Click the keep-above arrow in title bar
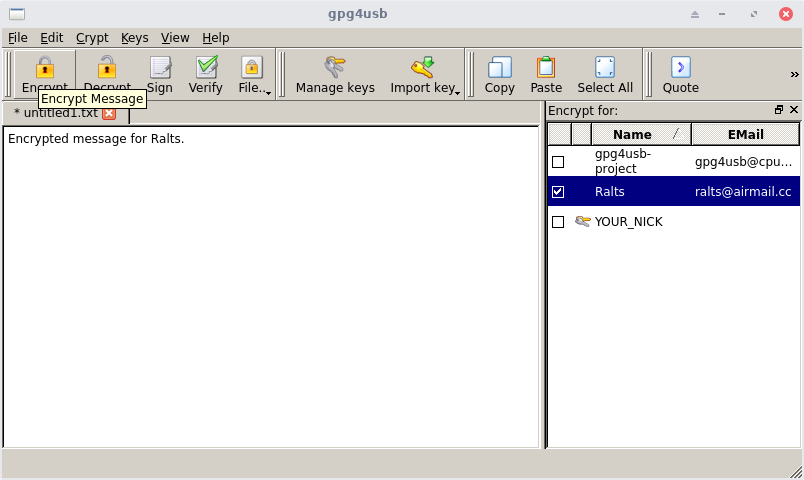804x480 pixels. coord(695,14)
